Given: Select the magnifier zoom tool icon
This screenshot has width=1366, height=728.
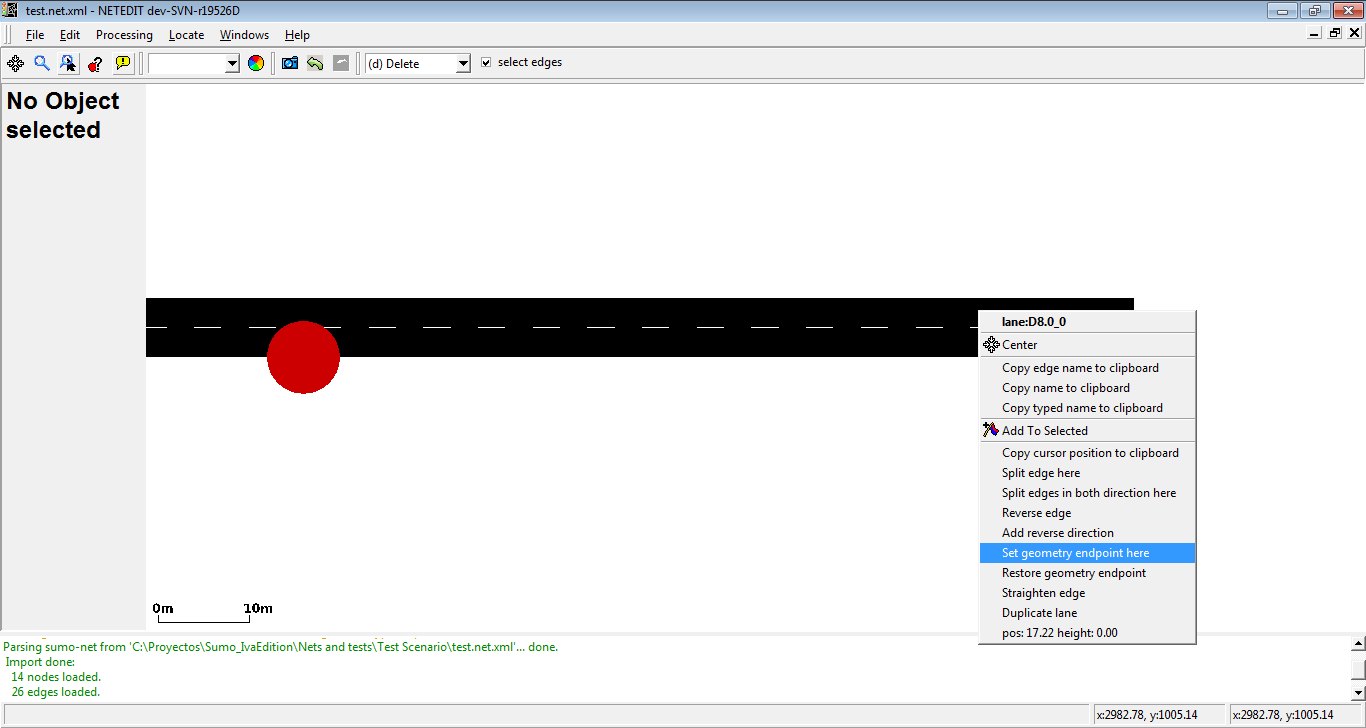Looking at the screenshot, I should click(x=42, y=63).
